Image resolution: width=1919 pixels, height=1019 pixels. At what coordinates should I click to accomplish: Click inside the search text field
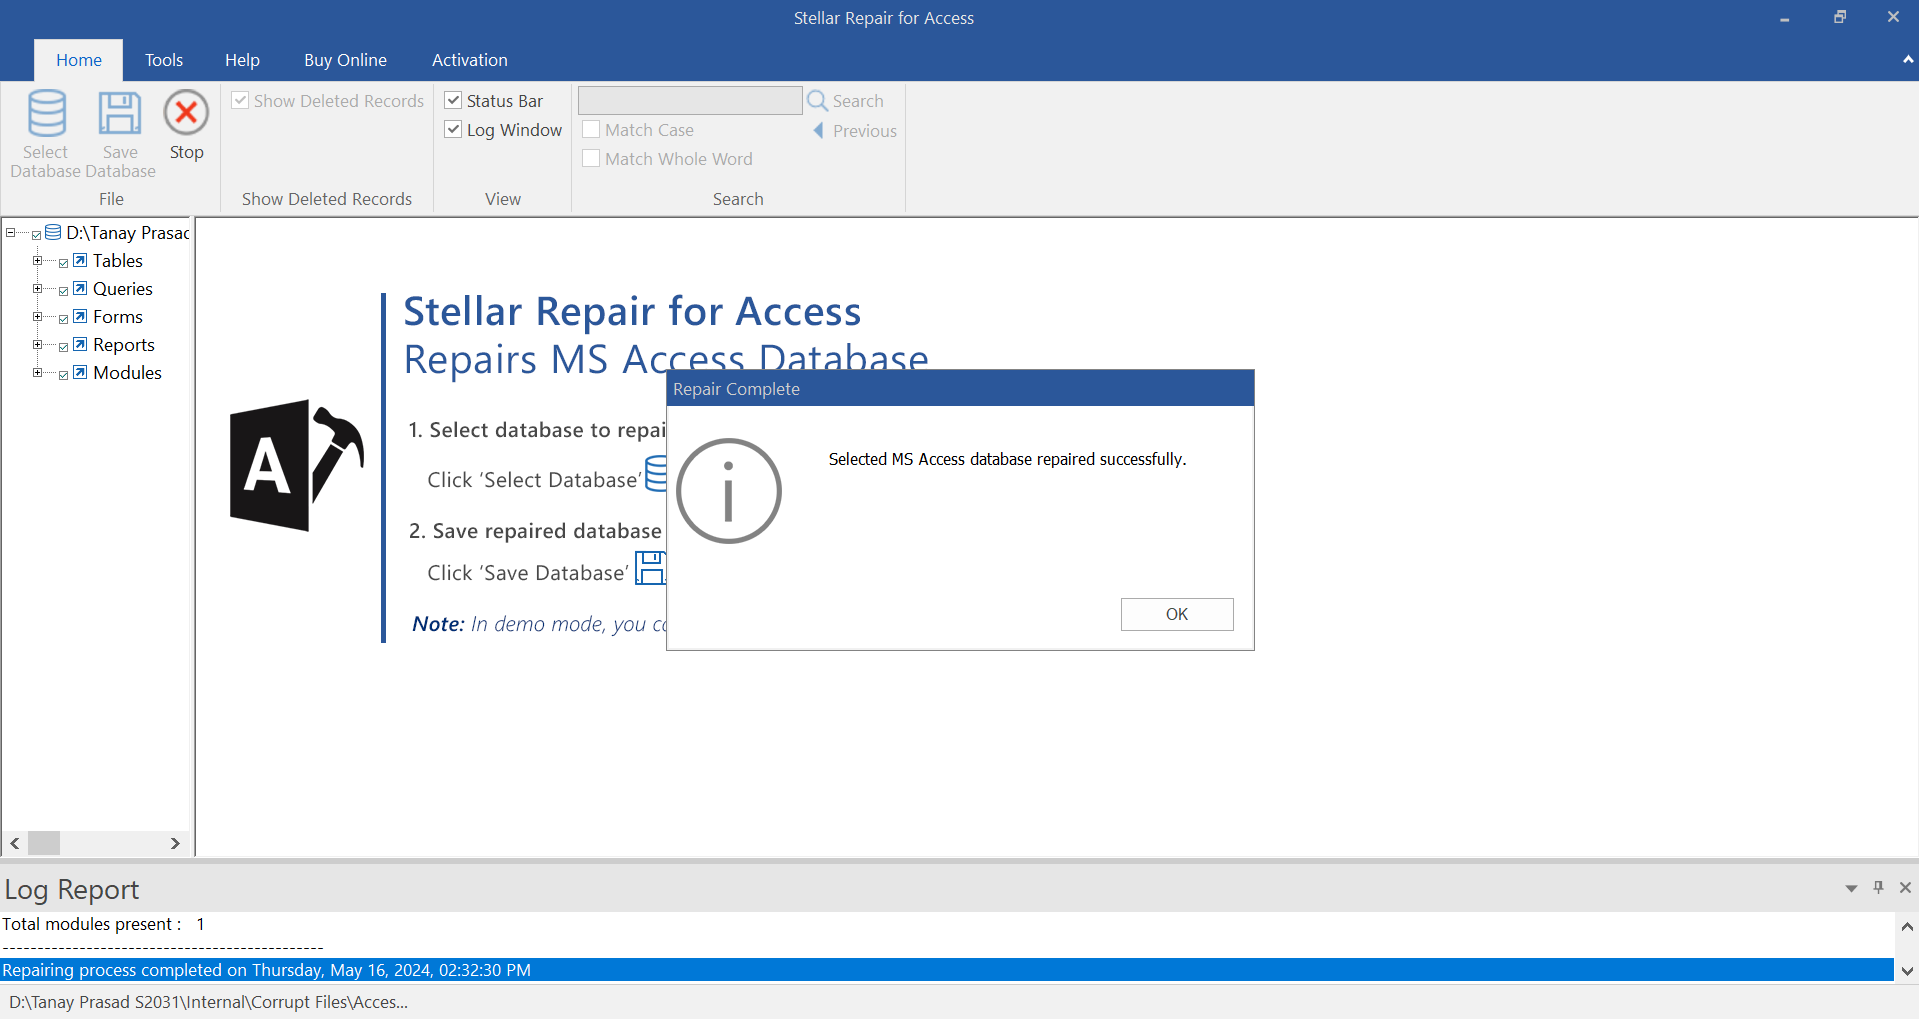pos(690,100)
